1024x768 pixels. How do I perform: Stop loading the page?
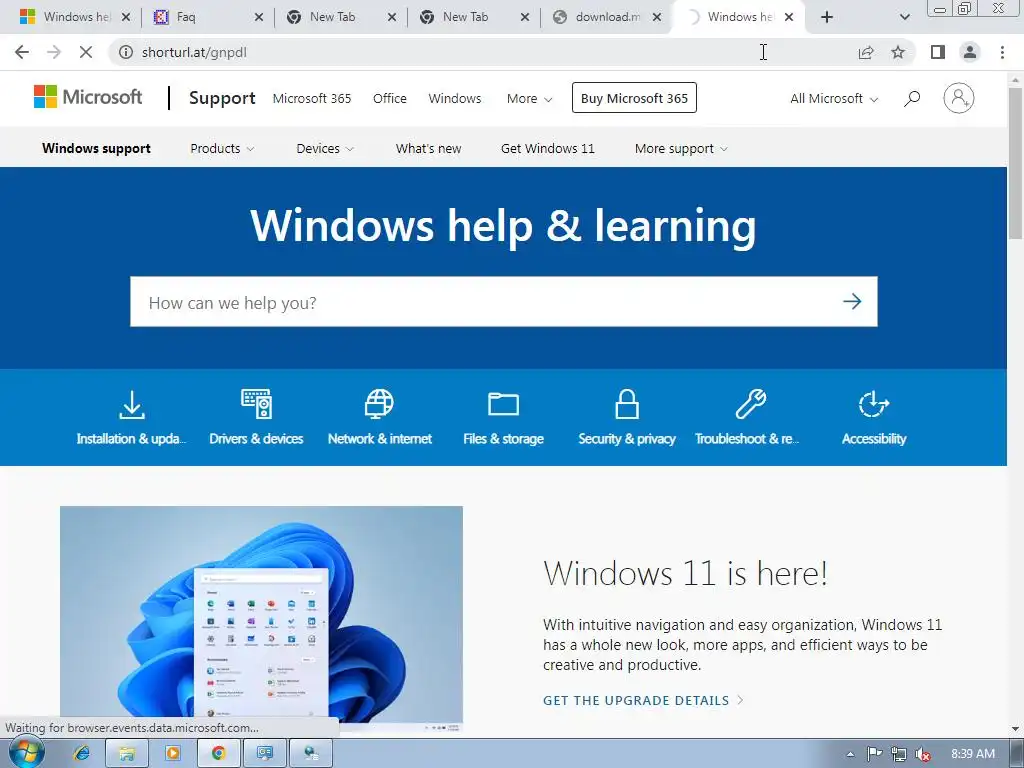pos(86,52)
